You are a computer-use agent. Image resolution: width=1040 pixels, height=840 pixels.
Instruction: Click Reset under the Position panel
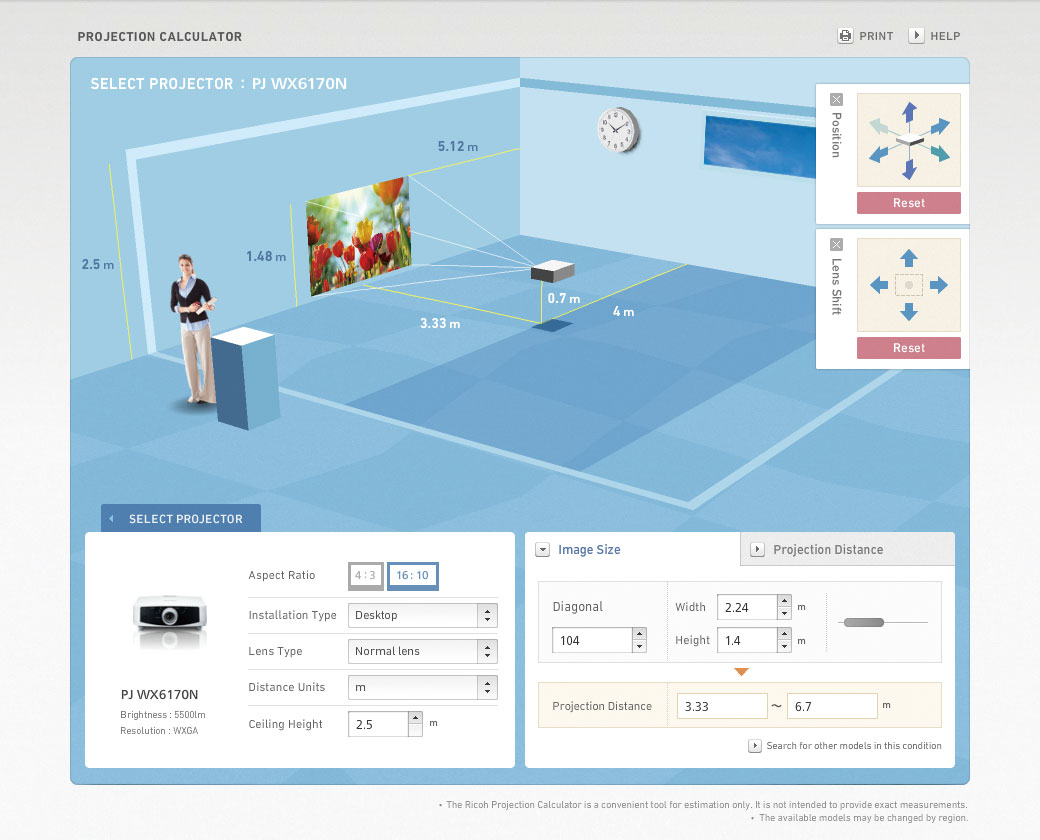point(909,202)
